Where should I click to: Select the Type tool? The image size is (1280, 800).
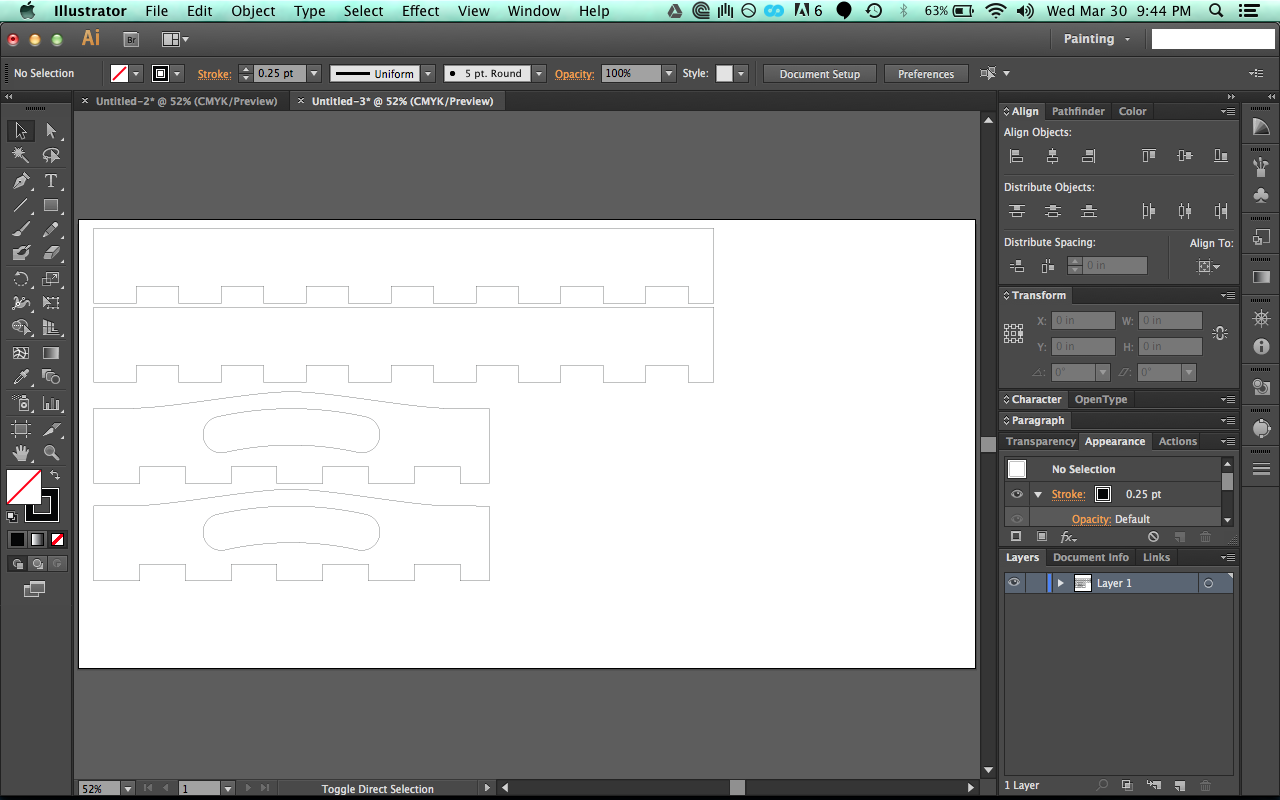pyautogui.click(x=51, y=181)
